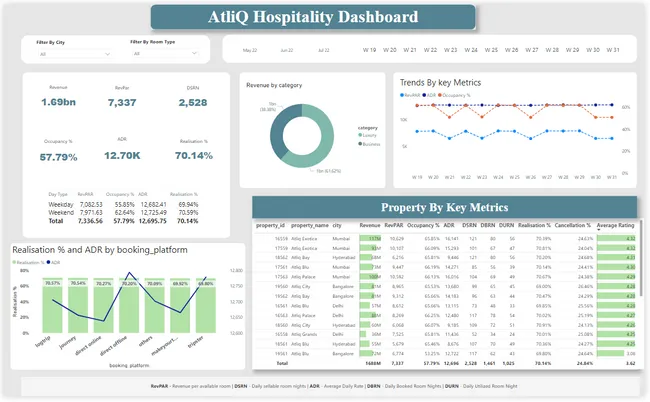Filter by week W 22
Viewport: 650px width, 402px height.
tap(430, 50)
